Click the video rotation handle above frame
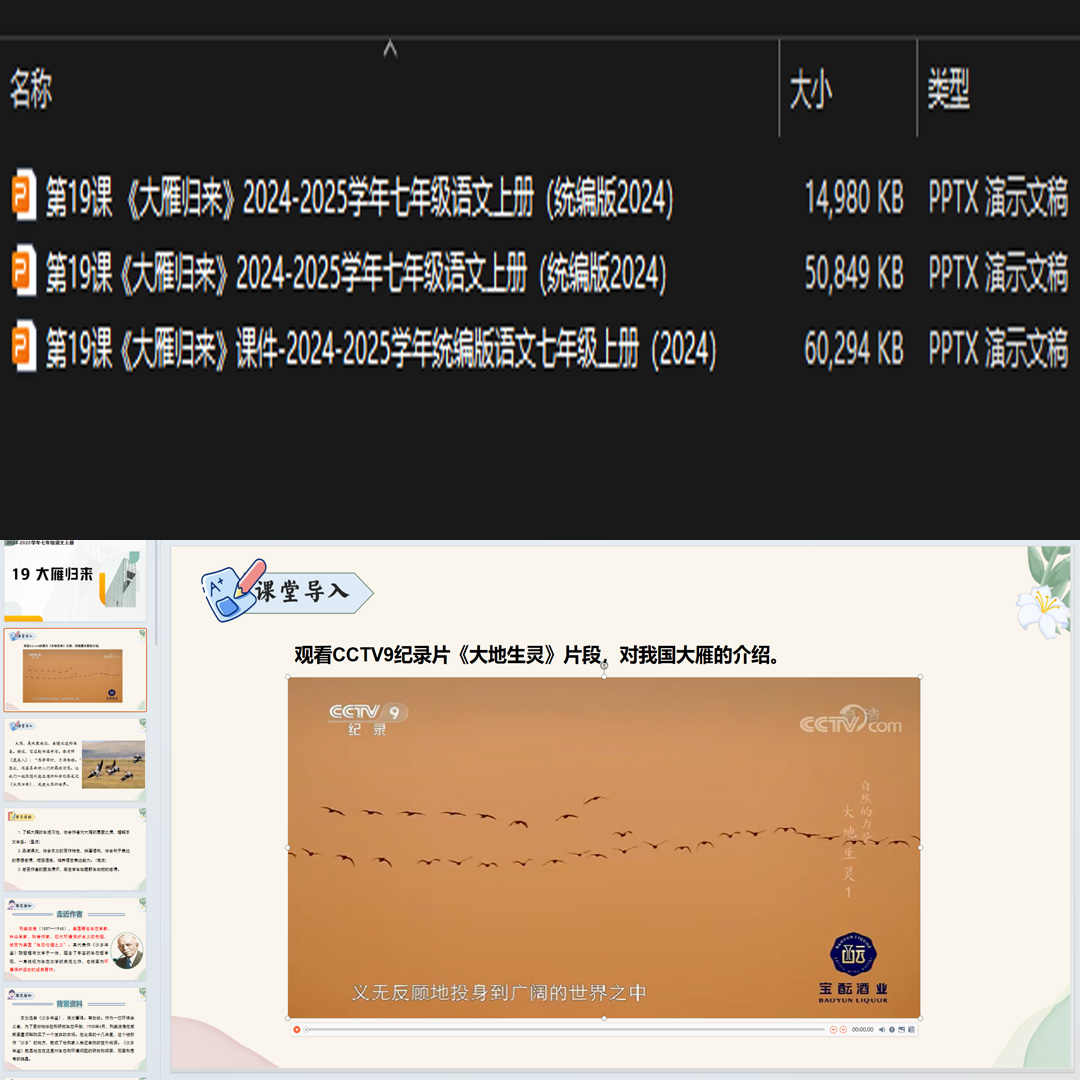 [604, 665]
